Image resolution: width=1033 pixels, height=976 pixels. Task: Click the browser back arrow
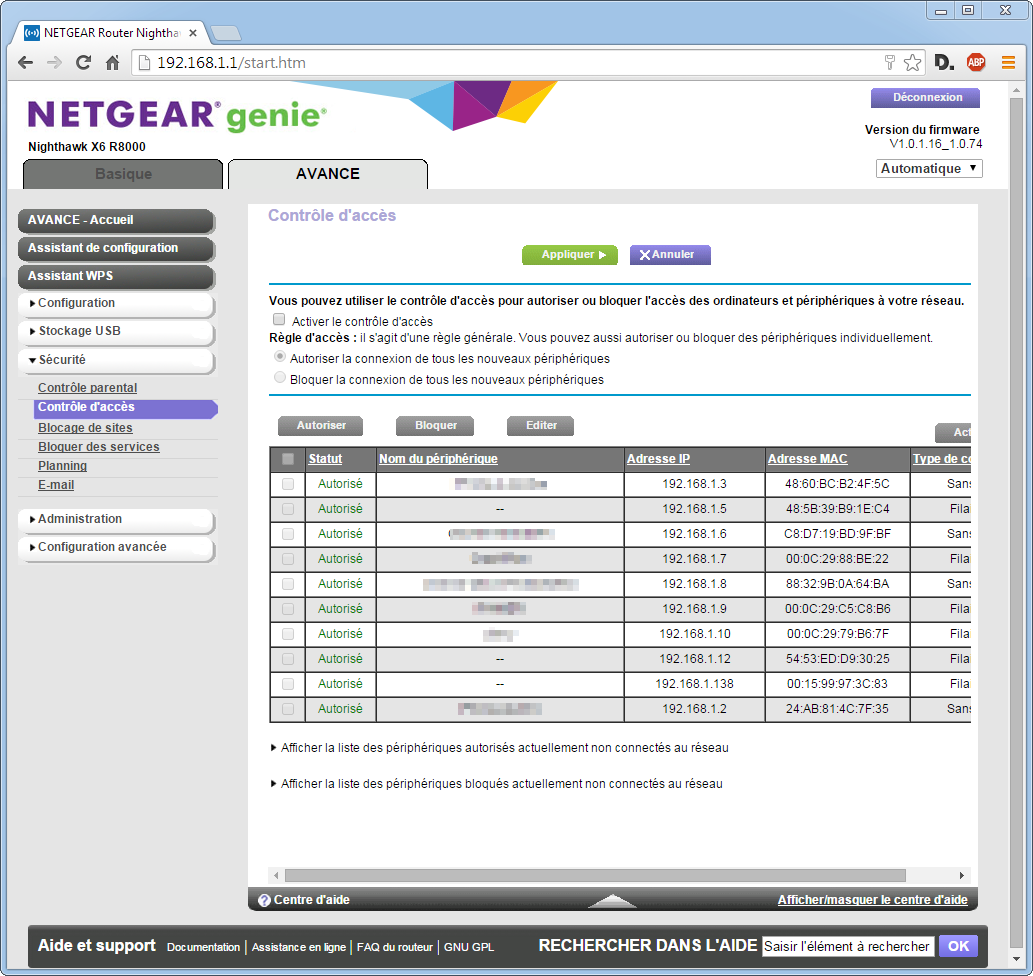[25, 63]
